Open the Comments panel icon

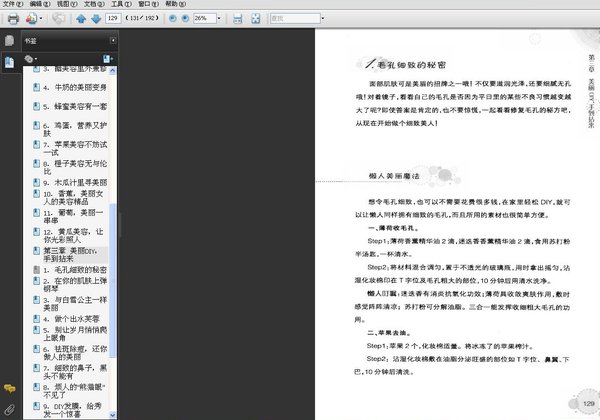tap(9, 388)
